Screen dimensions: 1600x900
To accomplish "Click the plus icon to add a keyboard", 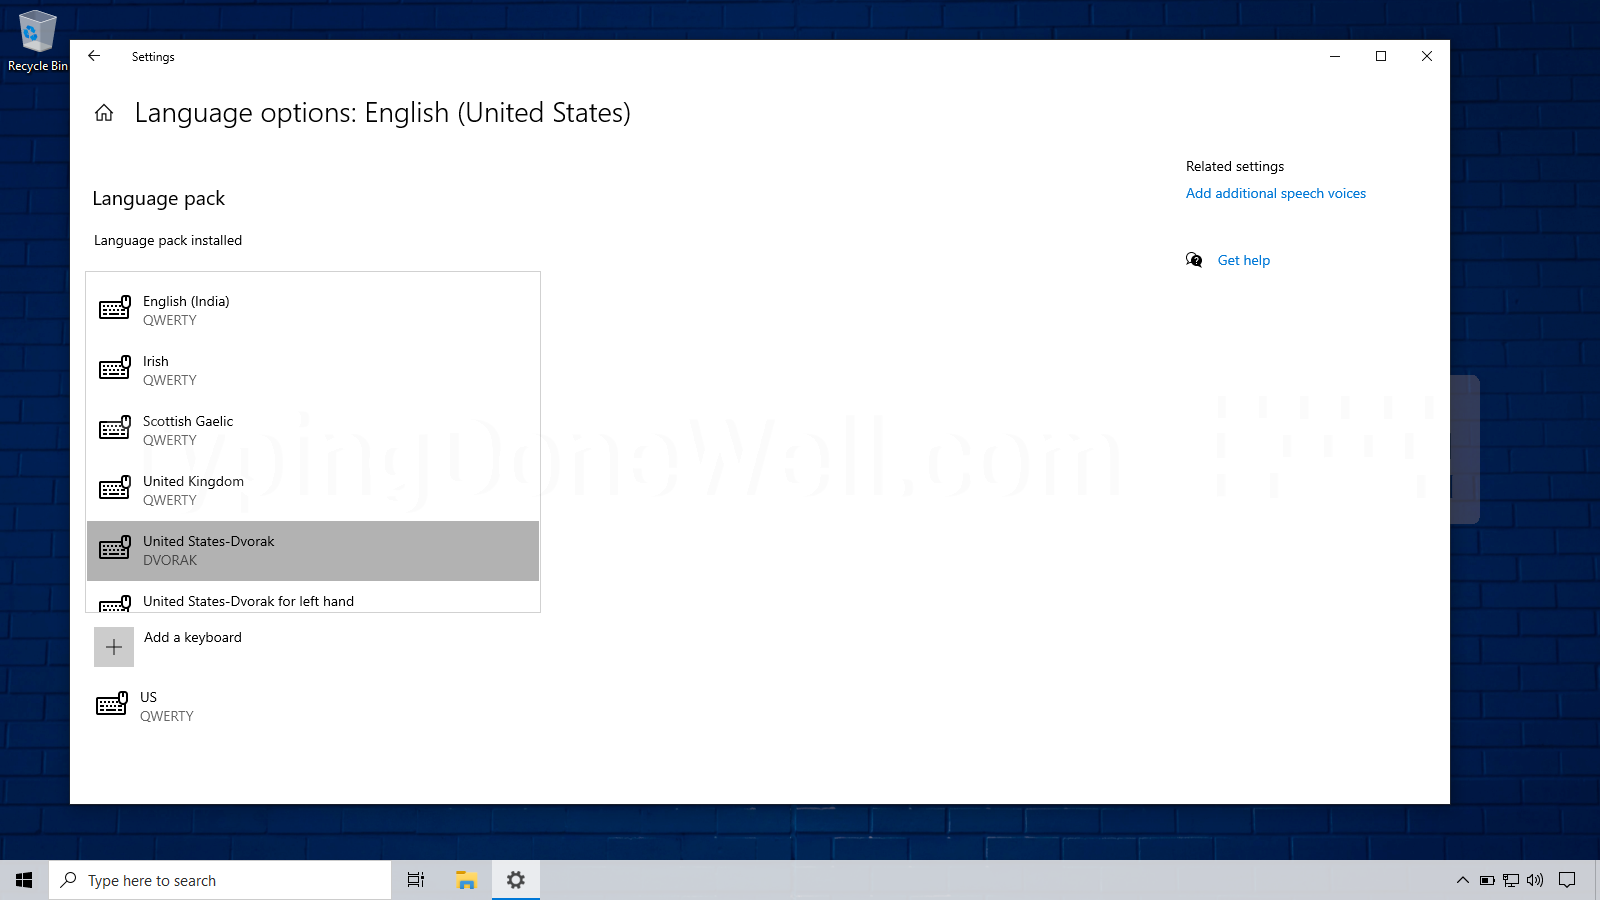I will pyautogui.click(x=113, y=646).
